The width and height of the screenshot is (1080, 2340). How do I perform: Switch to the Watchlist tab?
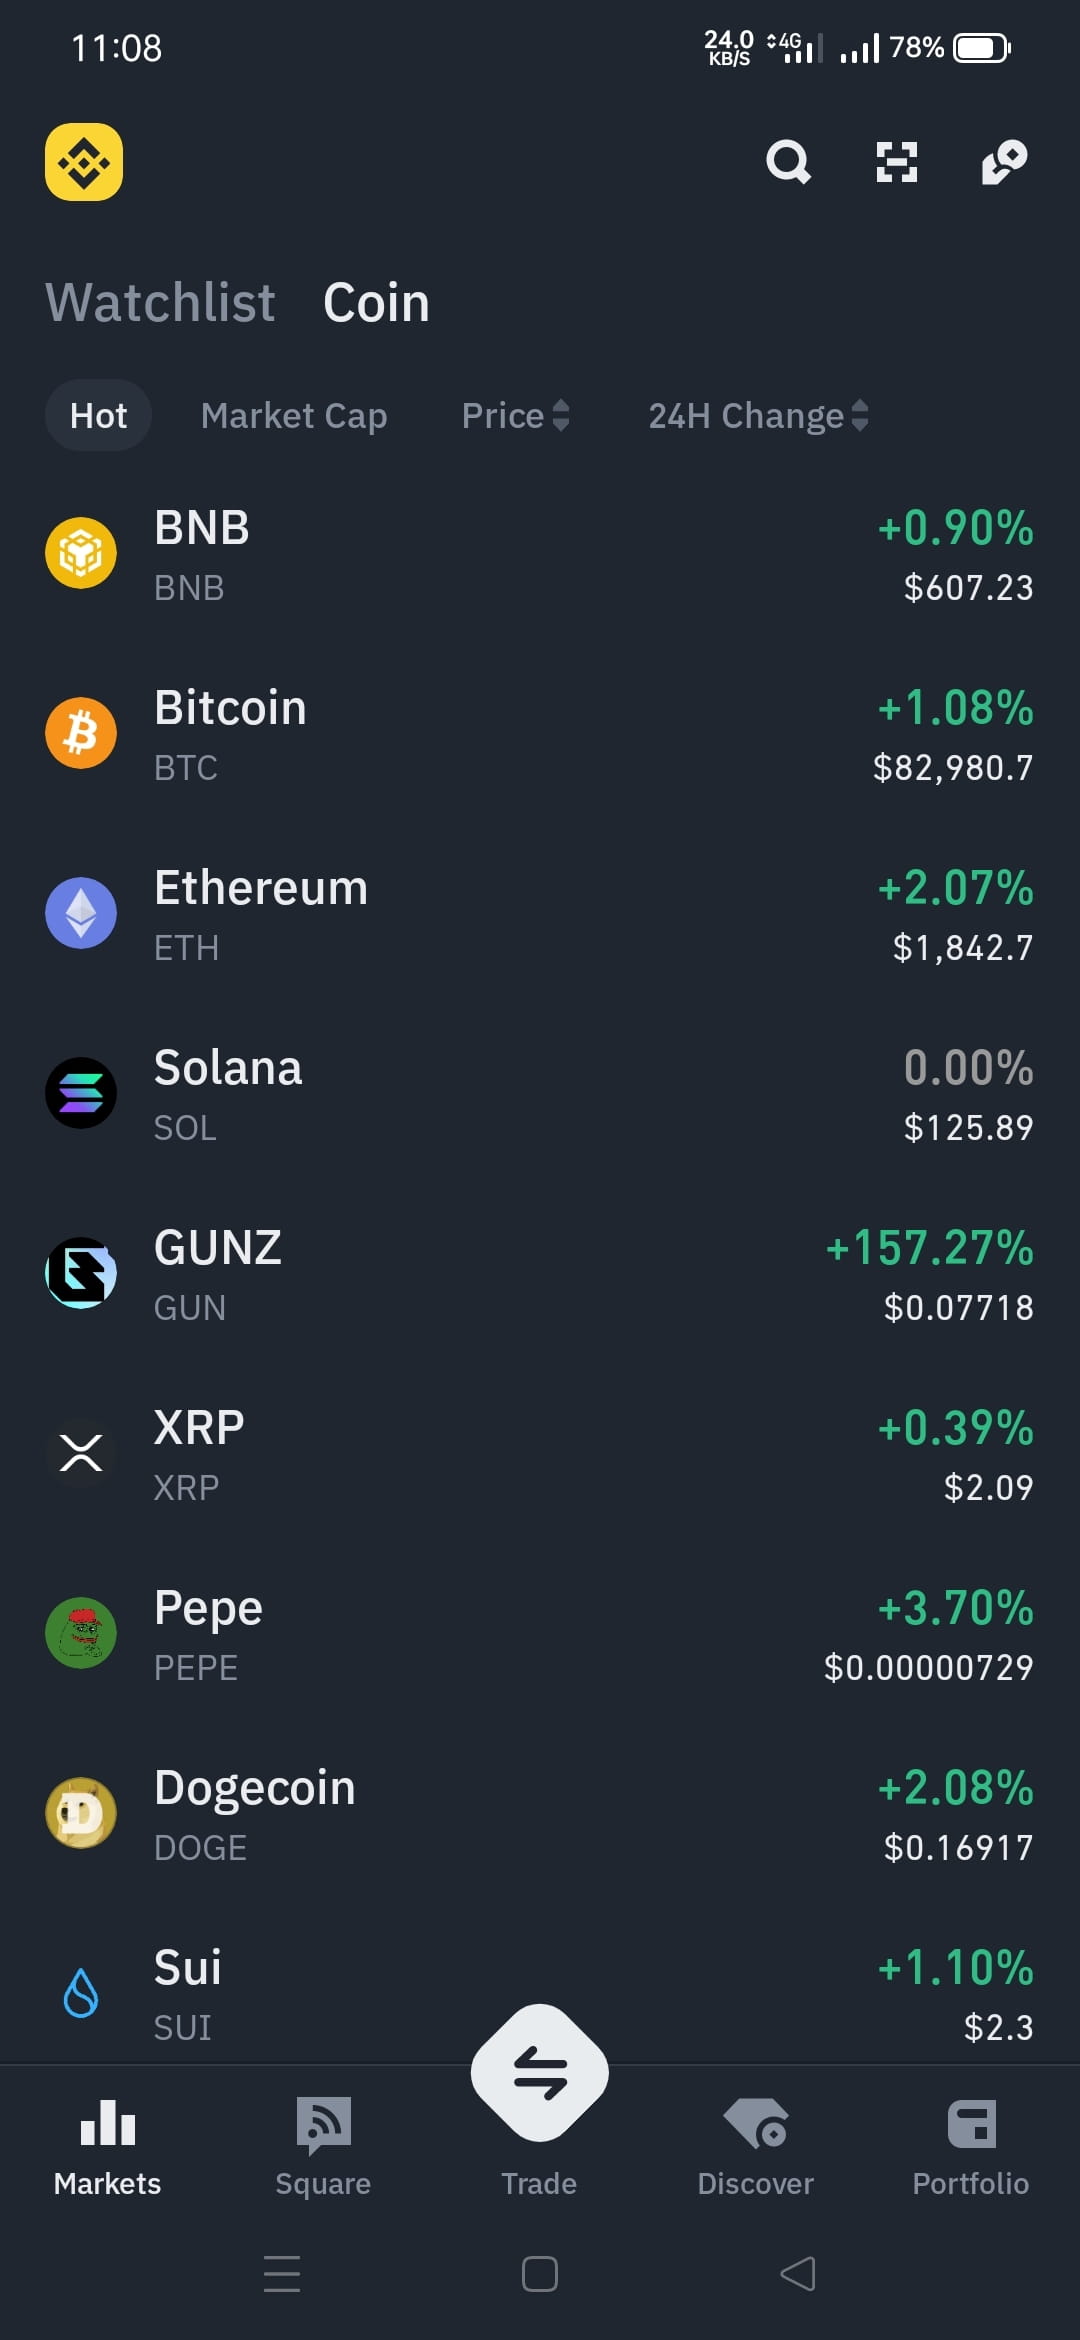160,302
